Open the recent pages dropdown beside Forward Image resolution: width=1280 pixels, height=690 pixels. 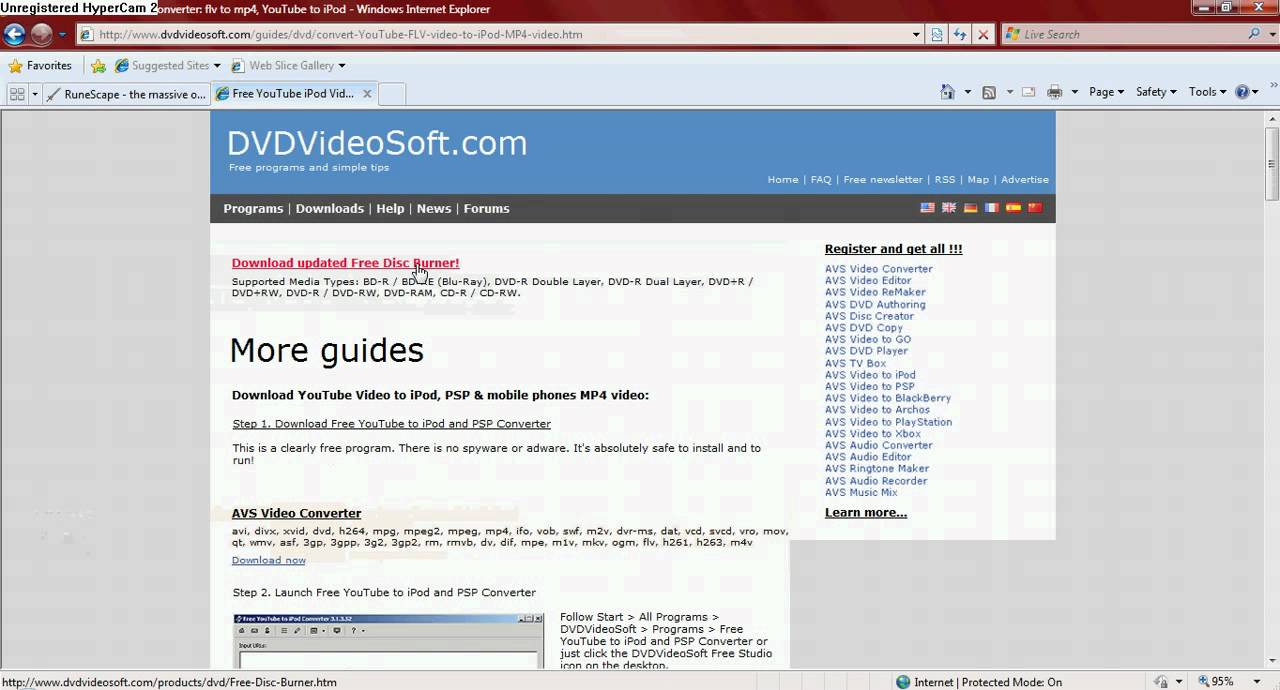(x=62, y=35)
